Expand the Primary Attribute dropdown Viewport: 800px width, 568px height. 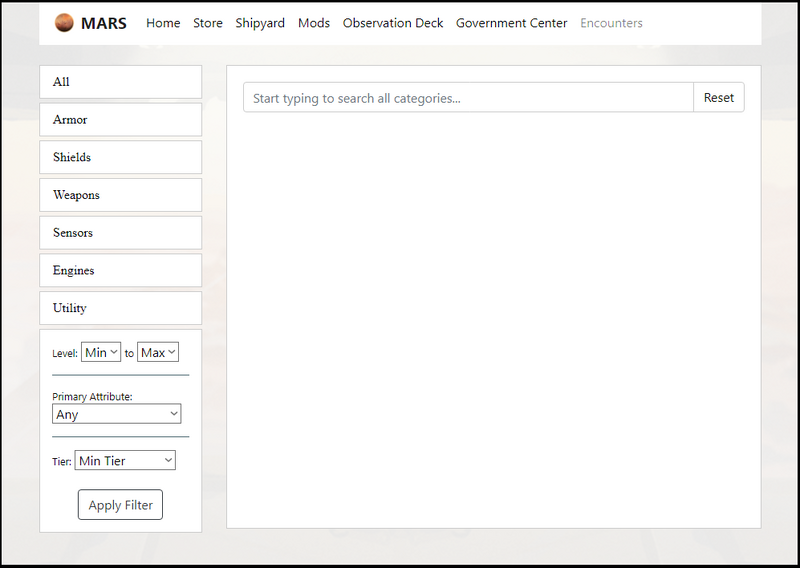point(116,414)
